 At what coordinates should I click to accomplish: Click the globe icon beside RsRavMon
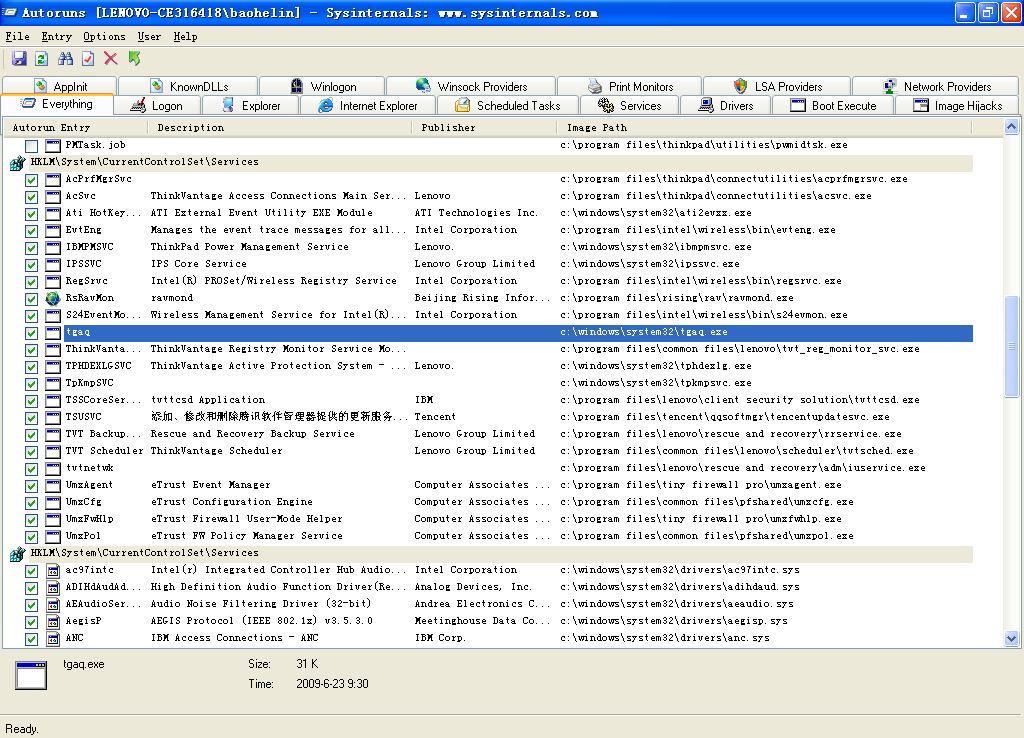click(x=53, y=298)
